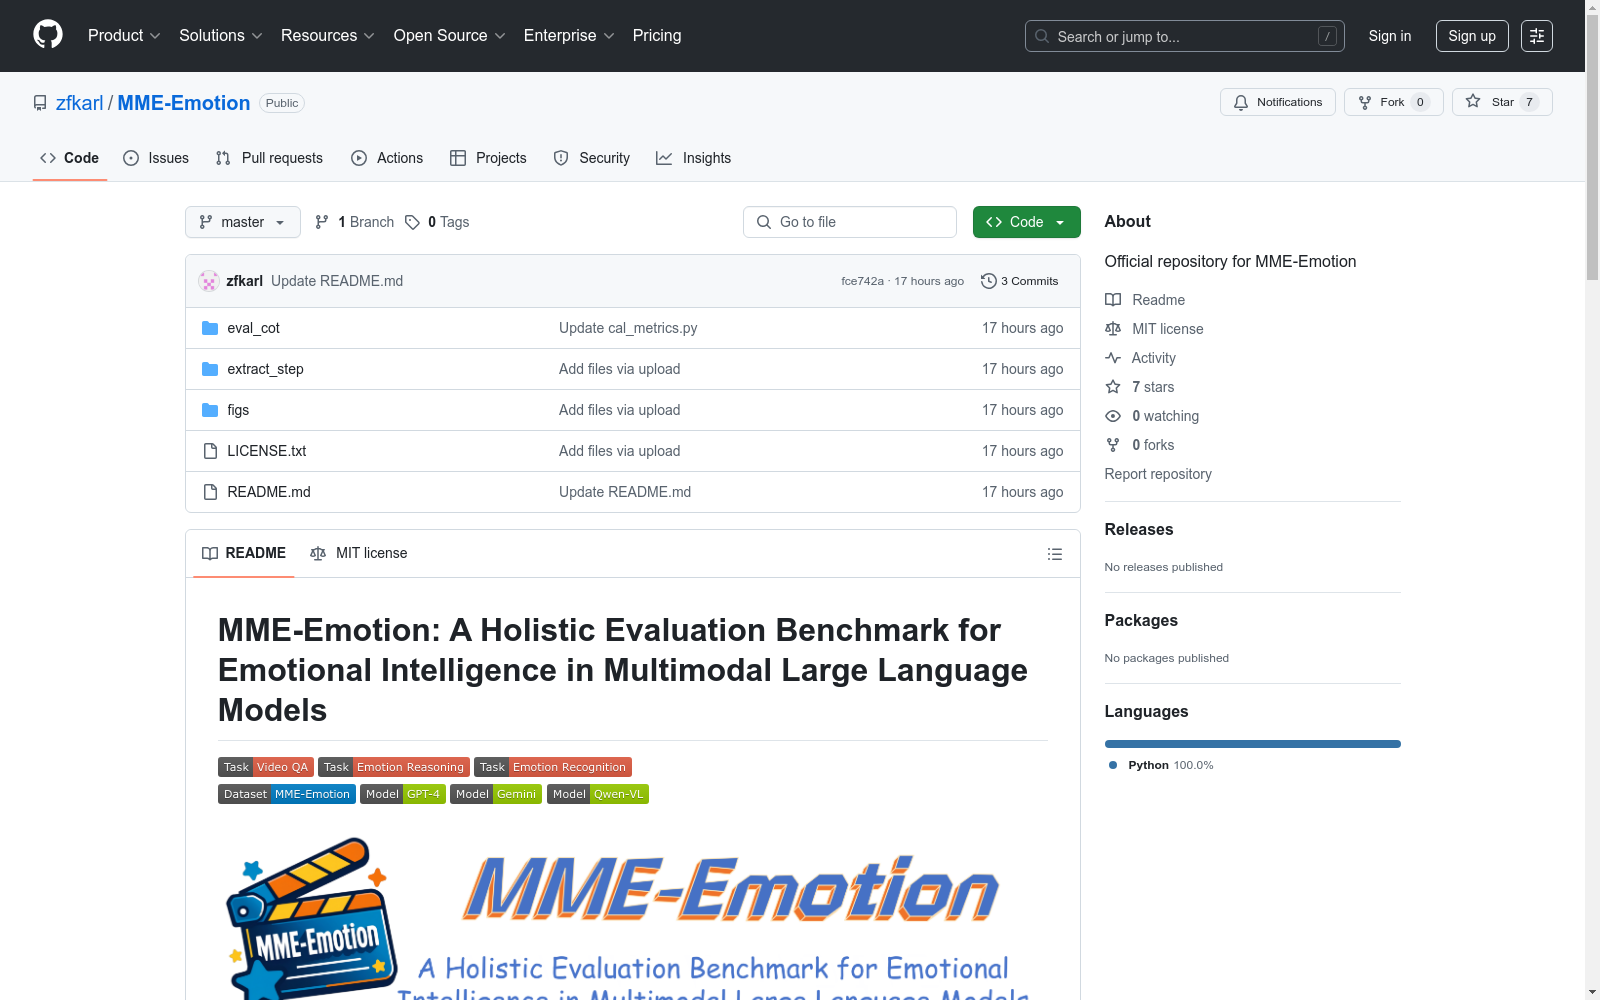Image resolution: width=1600 pixels, height=1000 pixels.
Task: Star the MME-Emotion repository
Action: 1502,102
